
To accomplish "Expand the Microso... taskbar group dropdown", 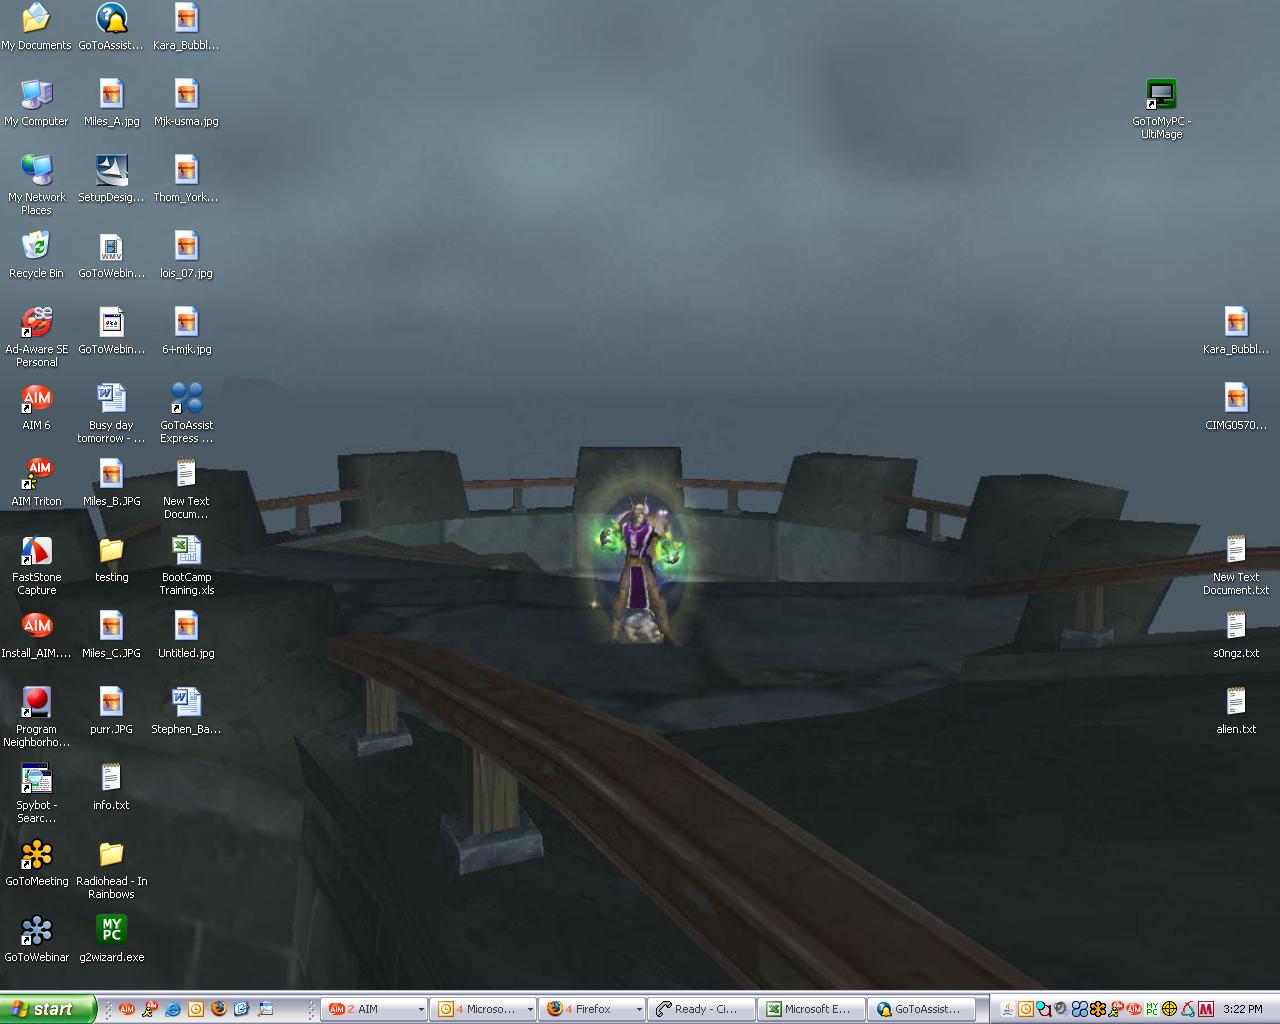I will [530, 1009].
